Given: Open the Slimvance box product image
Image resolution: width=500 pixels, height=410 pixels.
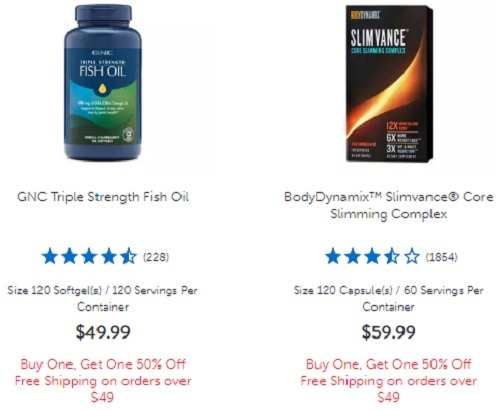Looking at the screenshot, I should click(389, 83).
